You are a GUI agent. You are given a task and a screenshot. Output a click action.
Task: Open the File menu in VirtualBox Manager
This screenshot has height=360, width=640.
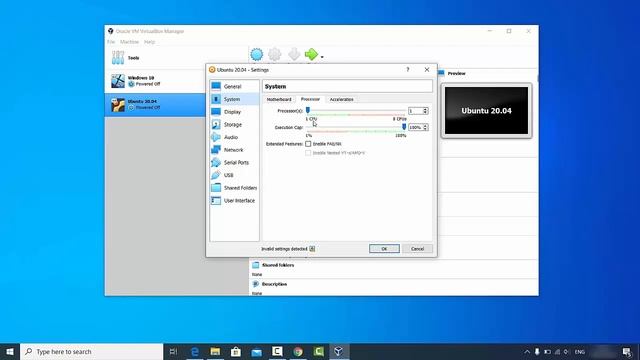click(x=111, y=42)
